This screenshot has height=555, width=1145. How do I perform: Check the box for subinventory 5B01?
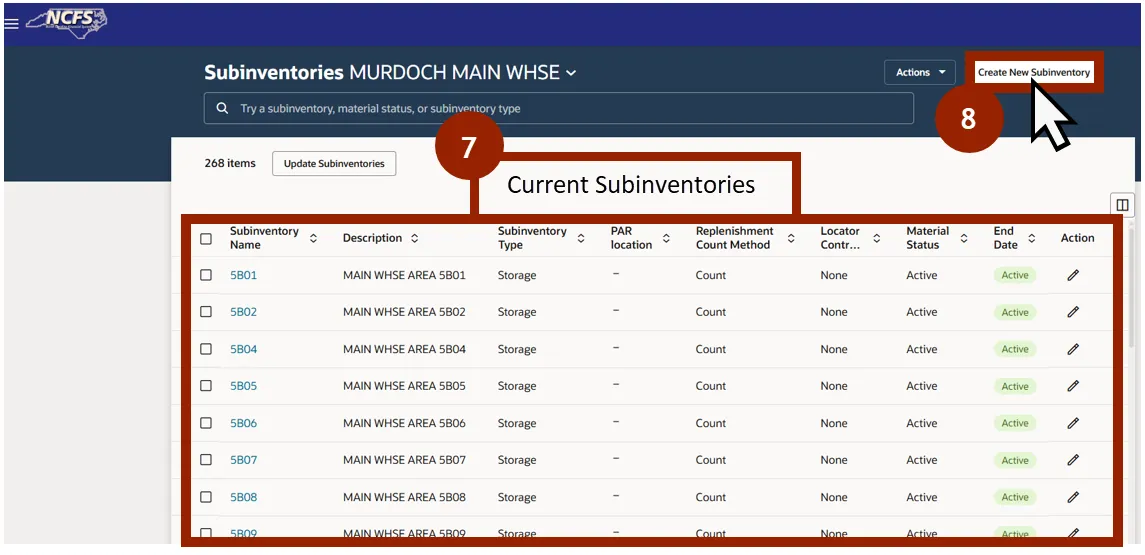click(x=206, y=275)
